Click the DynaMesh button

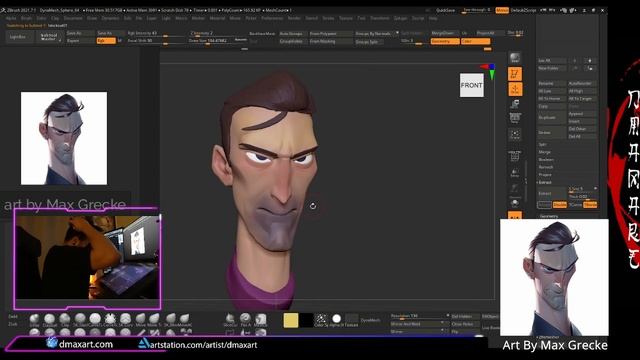pyautogui.click(x=371, y=320)
